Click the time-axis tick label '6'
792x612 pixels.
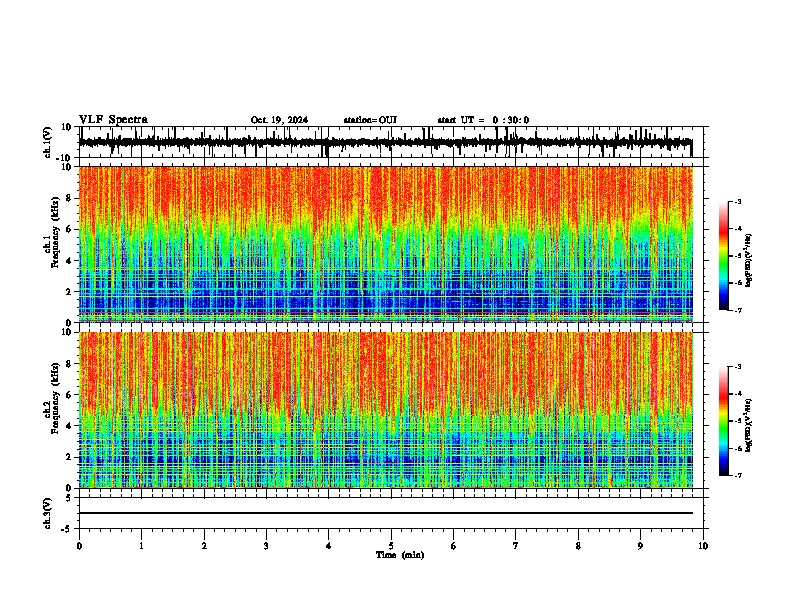coord(453,546)
